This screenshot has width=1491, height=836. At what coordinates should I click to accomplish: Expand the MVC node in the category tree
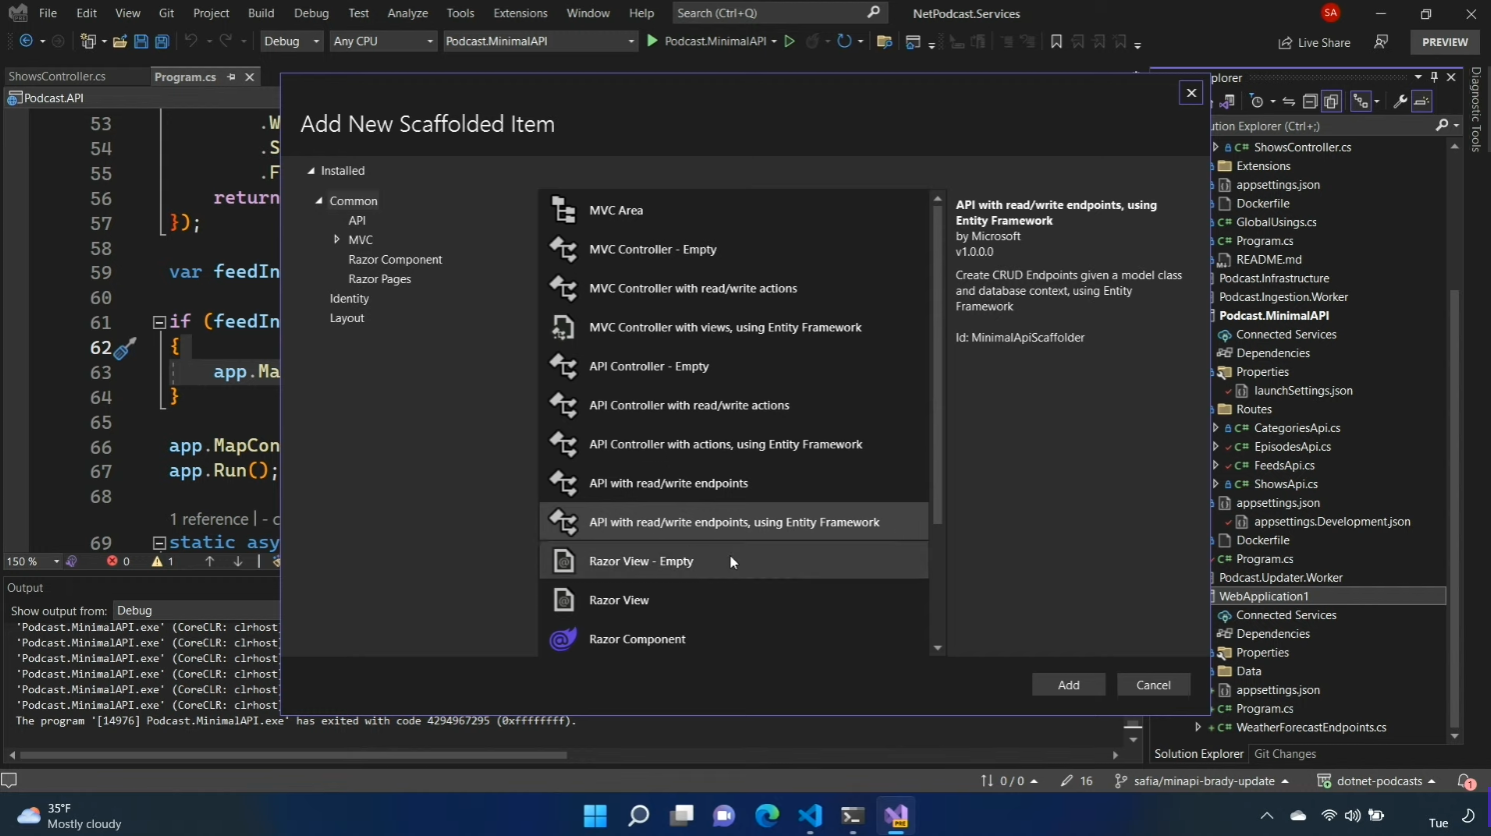coord(337,240)
